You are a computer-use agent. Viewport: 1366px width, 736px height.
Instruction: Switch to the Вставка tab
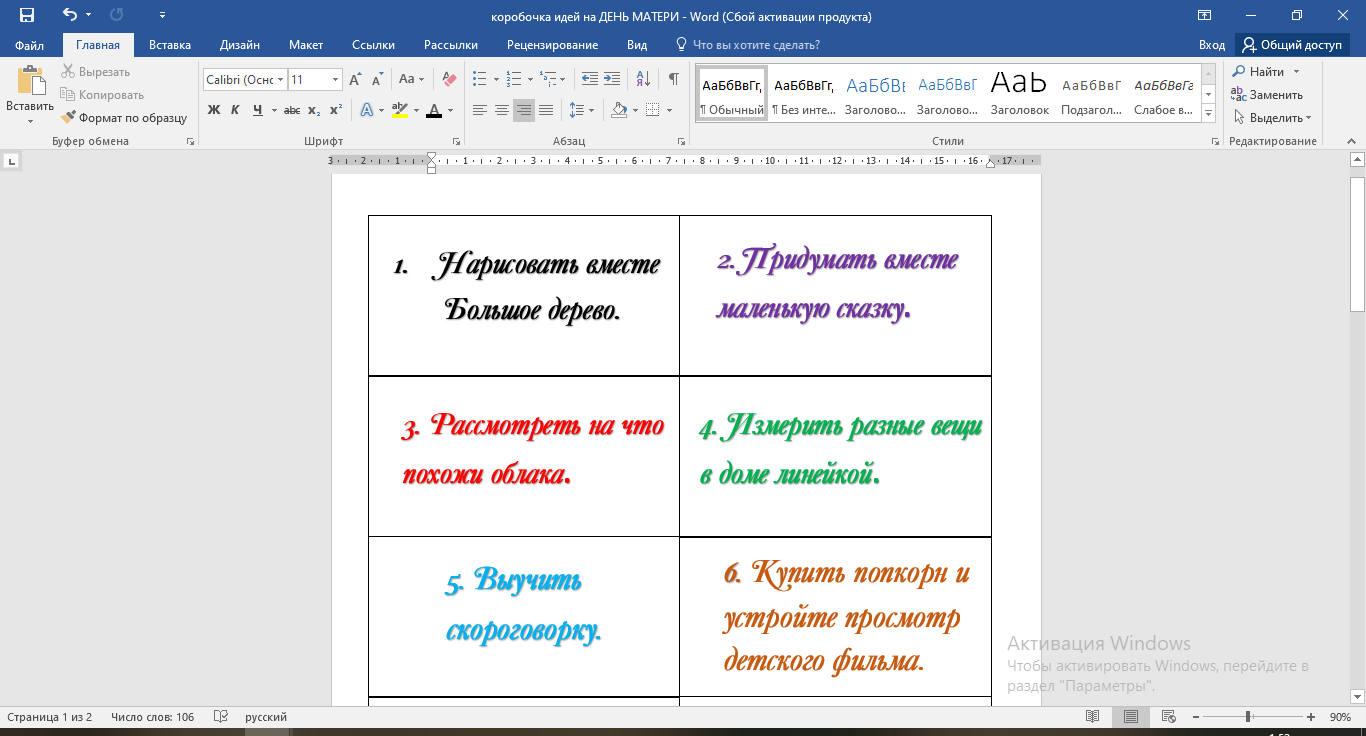(170, 45)
